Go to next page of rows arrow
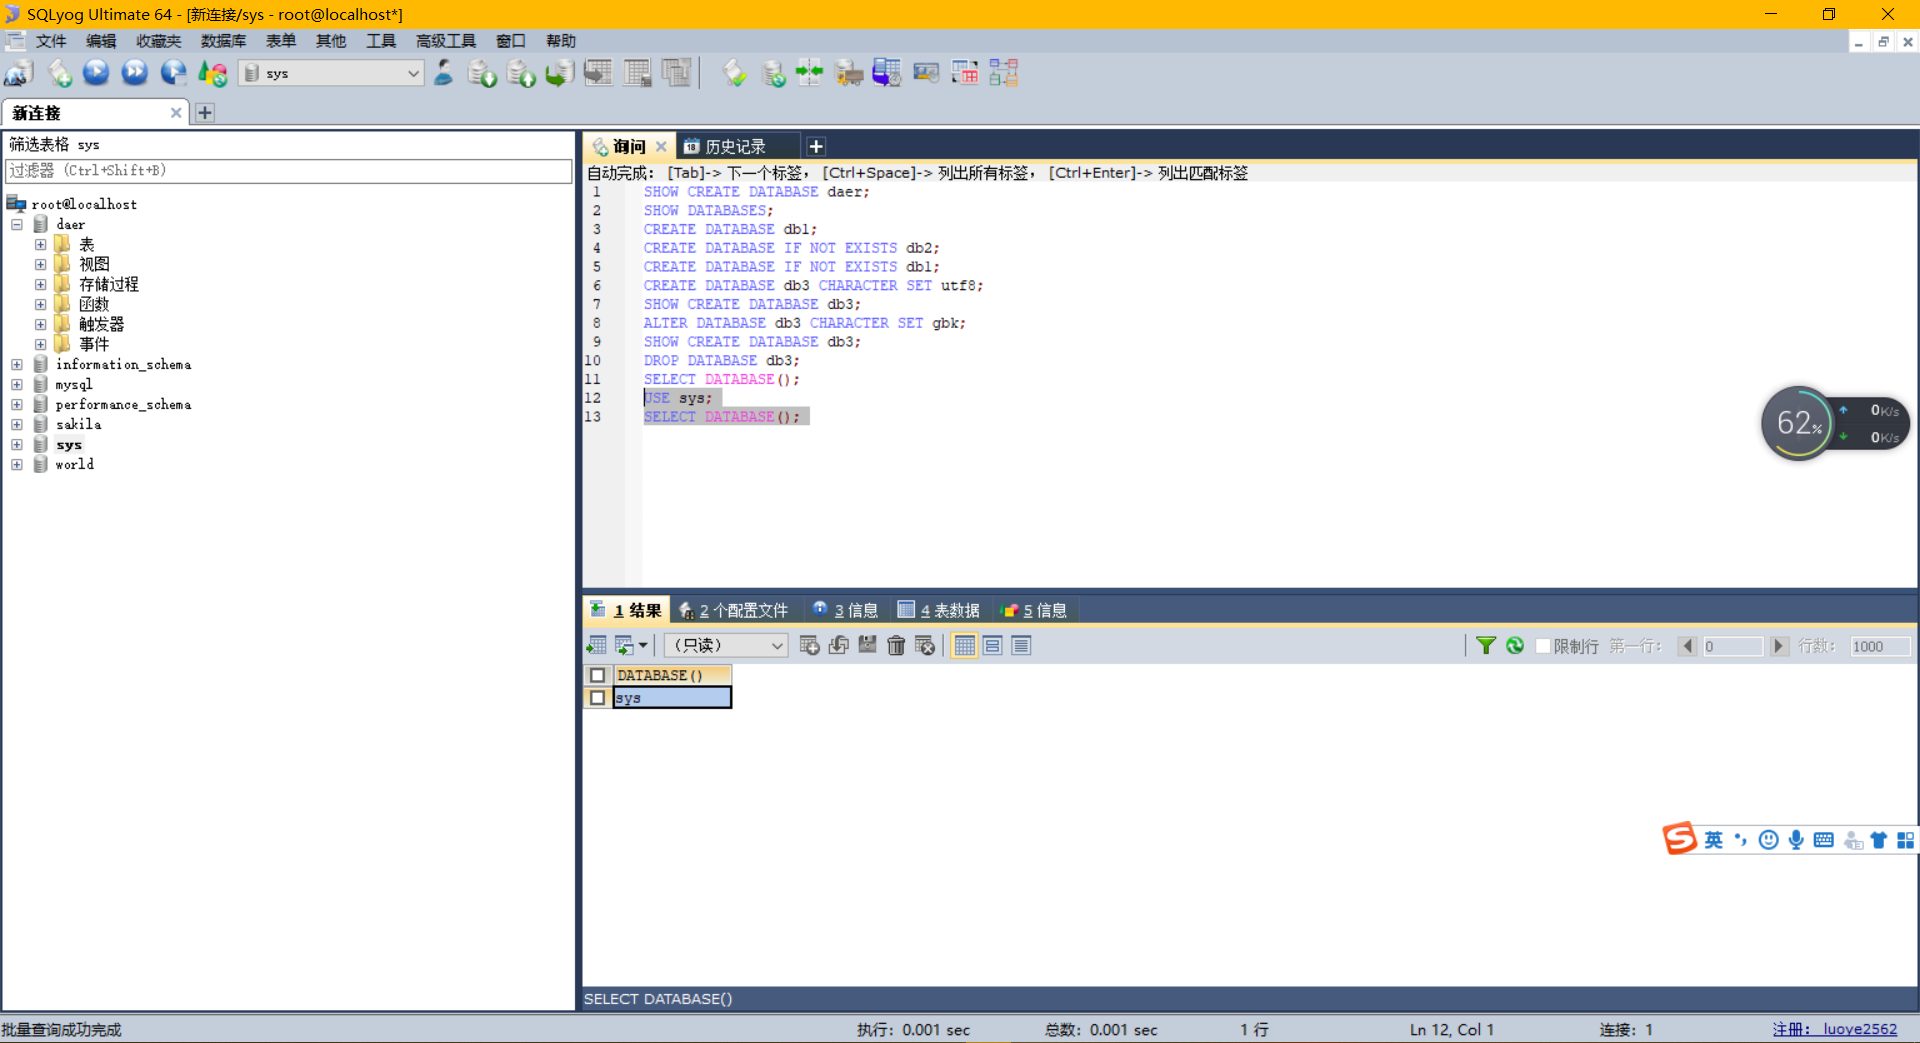 1778,646
